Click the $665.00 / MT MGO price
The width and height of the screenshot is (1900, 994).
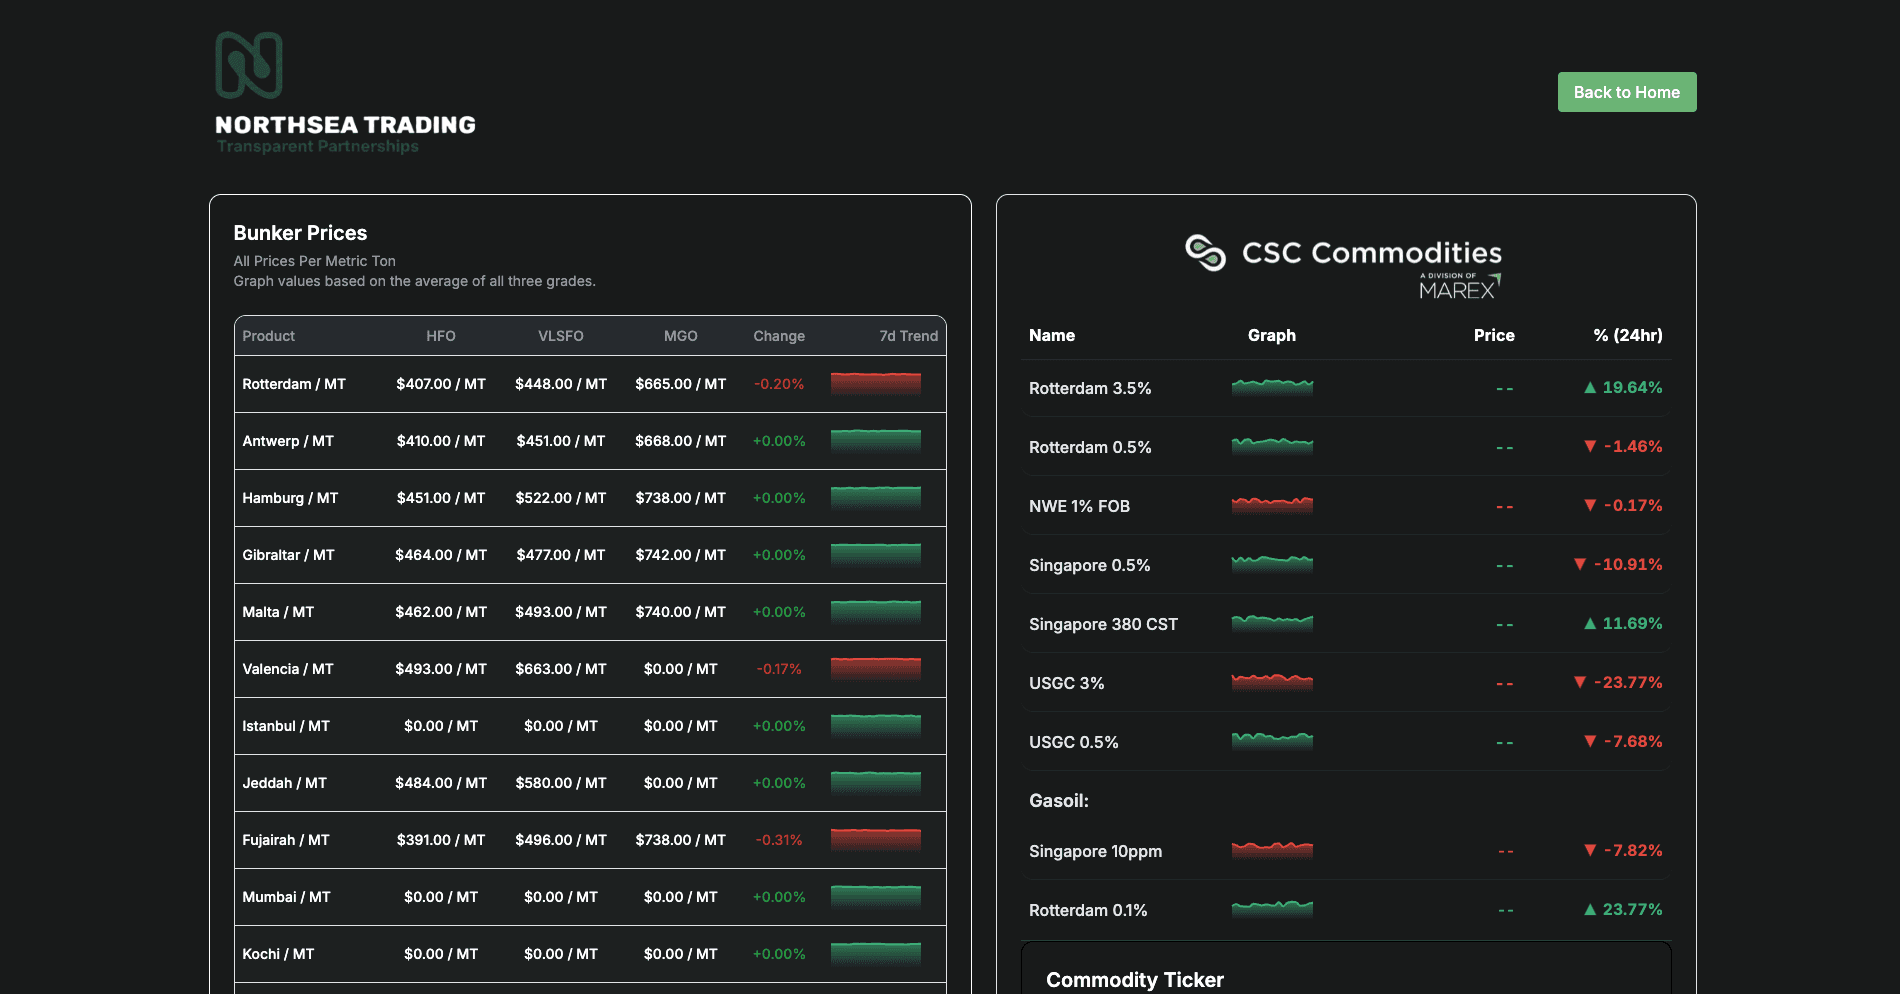[x=681, y=384]
